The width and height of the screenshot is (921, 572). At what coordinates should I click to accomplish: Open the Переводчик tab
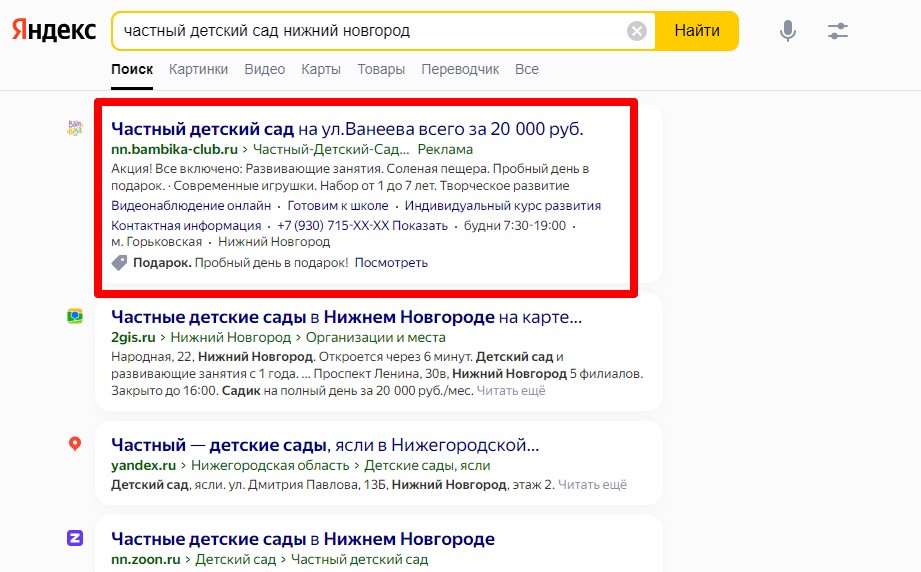click(460, 69)
